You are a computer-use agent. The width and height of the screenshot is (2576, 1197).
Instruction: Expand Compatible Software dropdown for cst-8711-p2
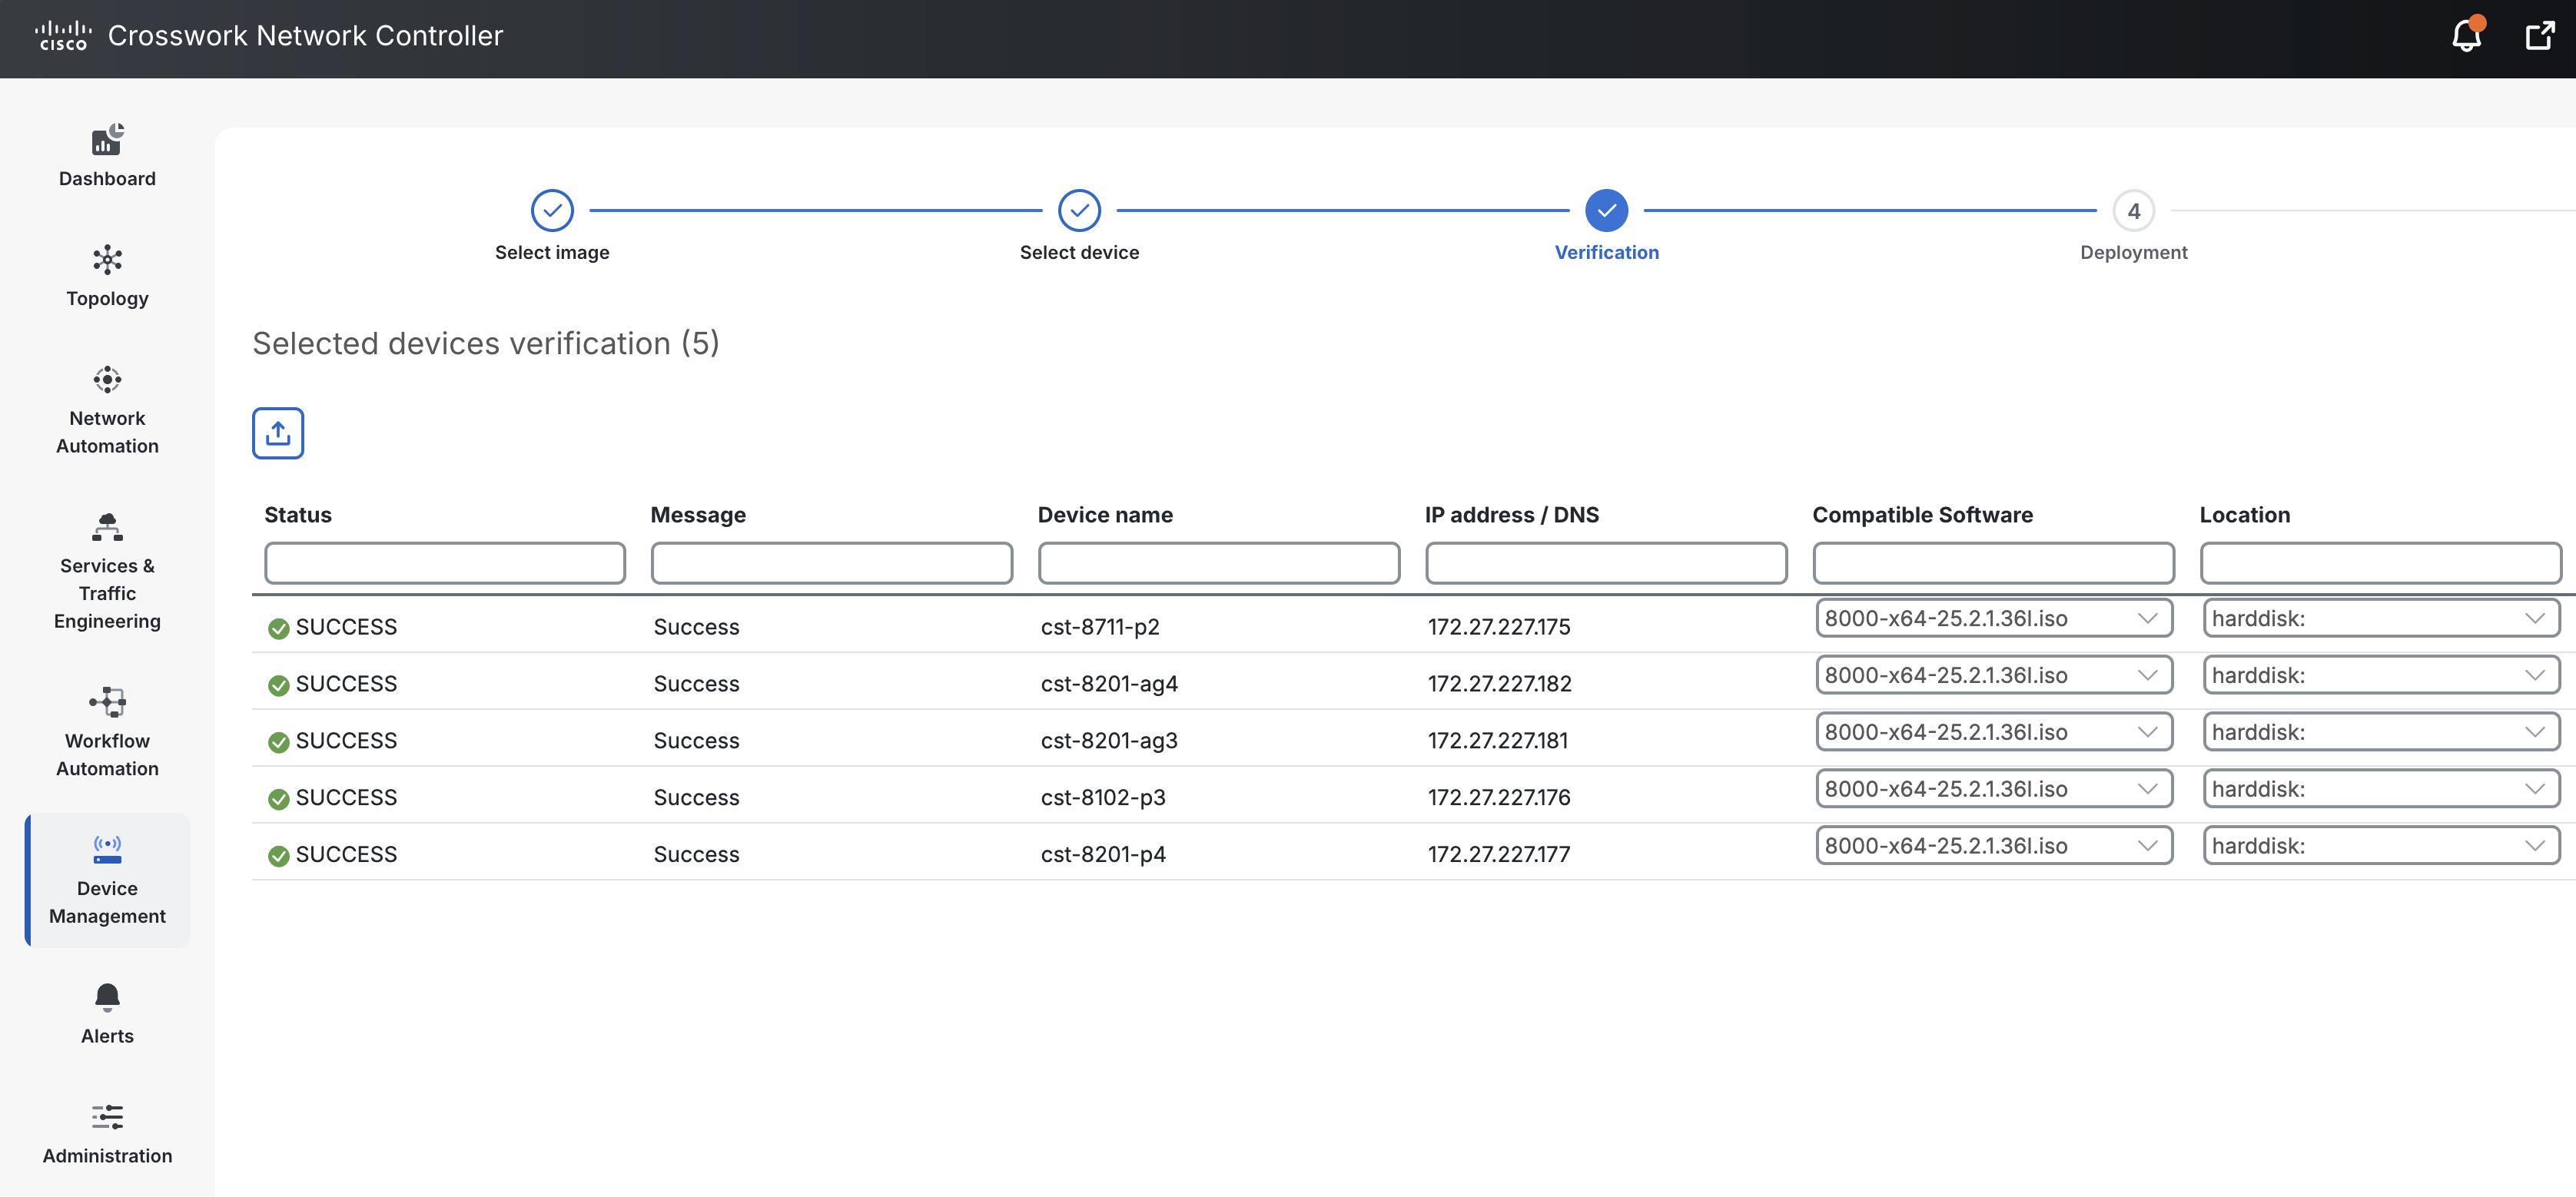pos(1993,618)
